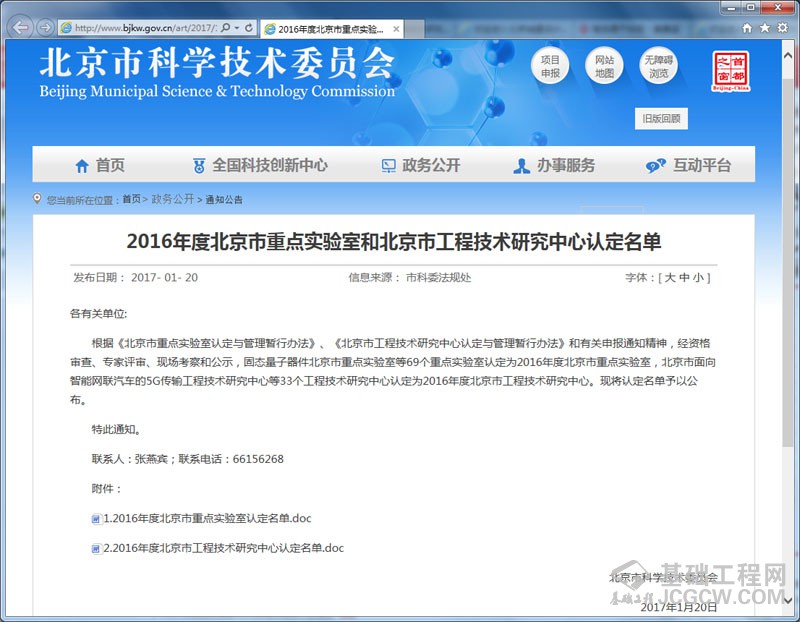Click the refresh icon in address bar

[x=249, y=28]
